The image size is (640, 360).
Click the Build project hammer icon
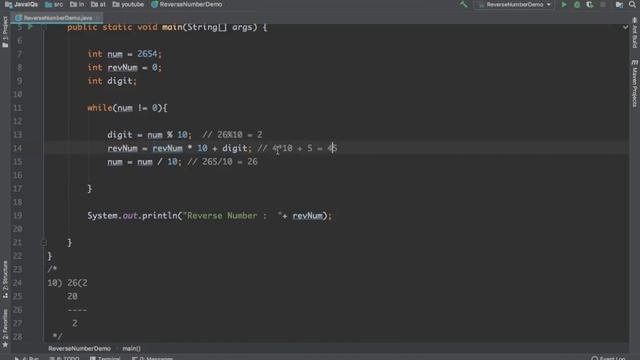464,4
